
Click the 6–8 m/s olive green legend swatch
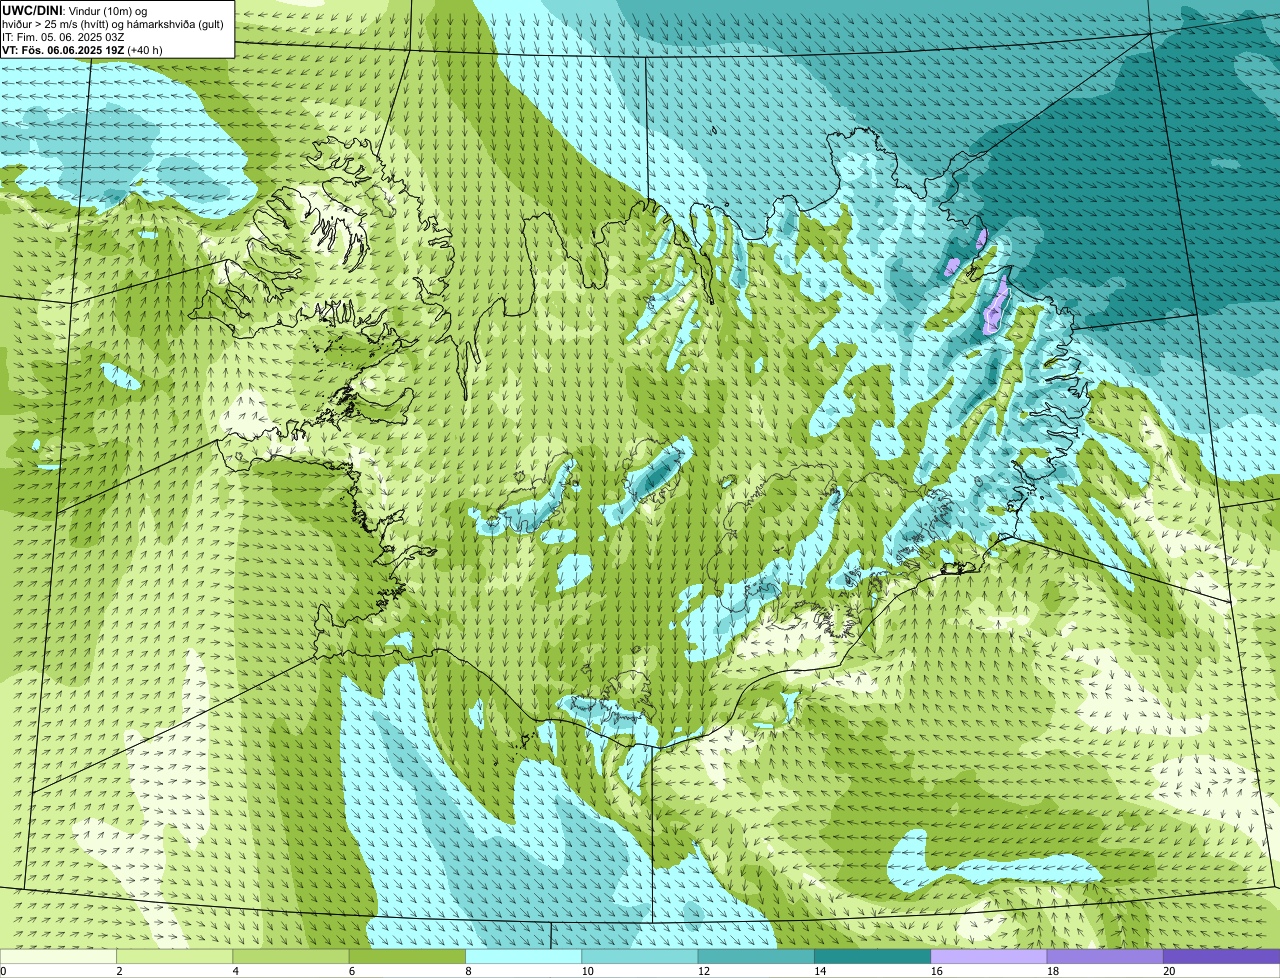coord(407,956)
